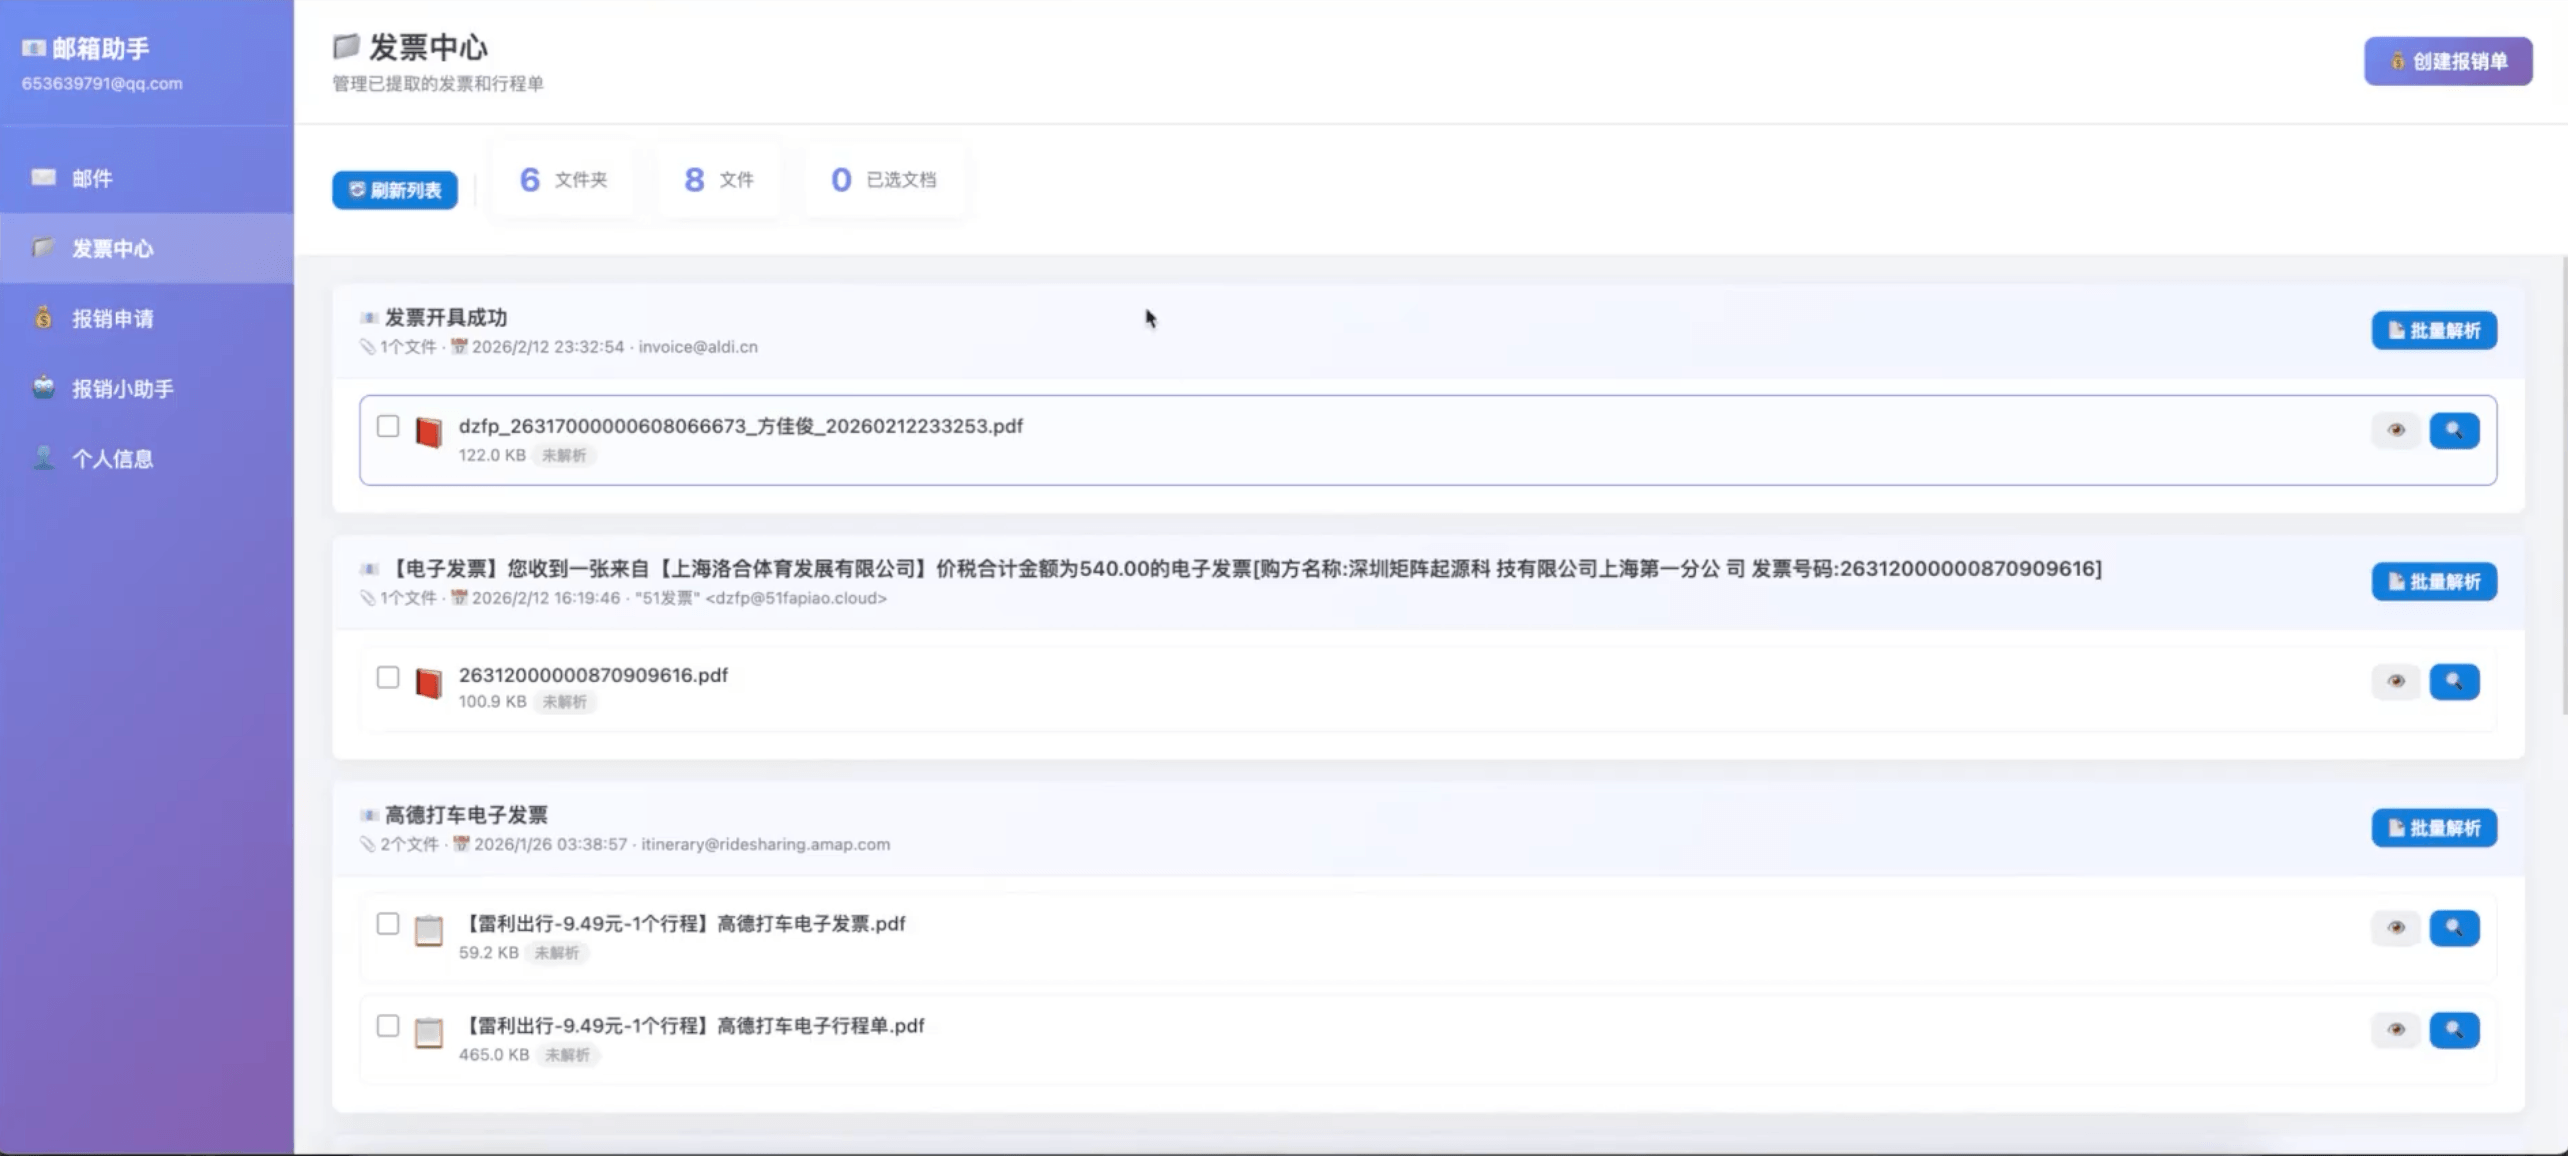Click the 8 文件 stat card

(x=719, y=180)
